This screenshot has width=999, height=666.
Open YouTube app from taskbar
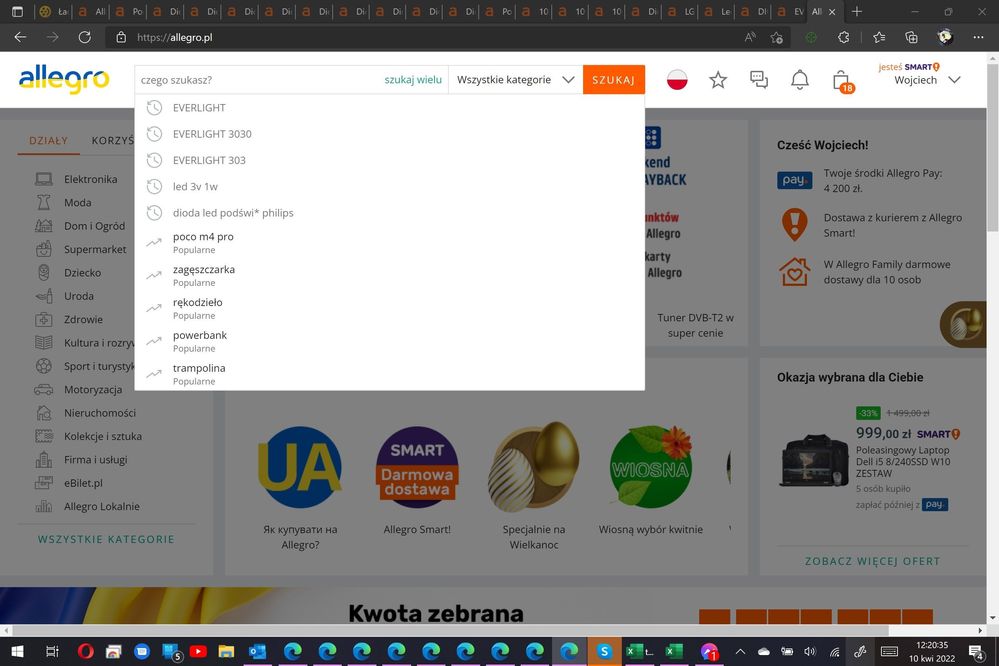pos(198,651)
